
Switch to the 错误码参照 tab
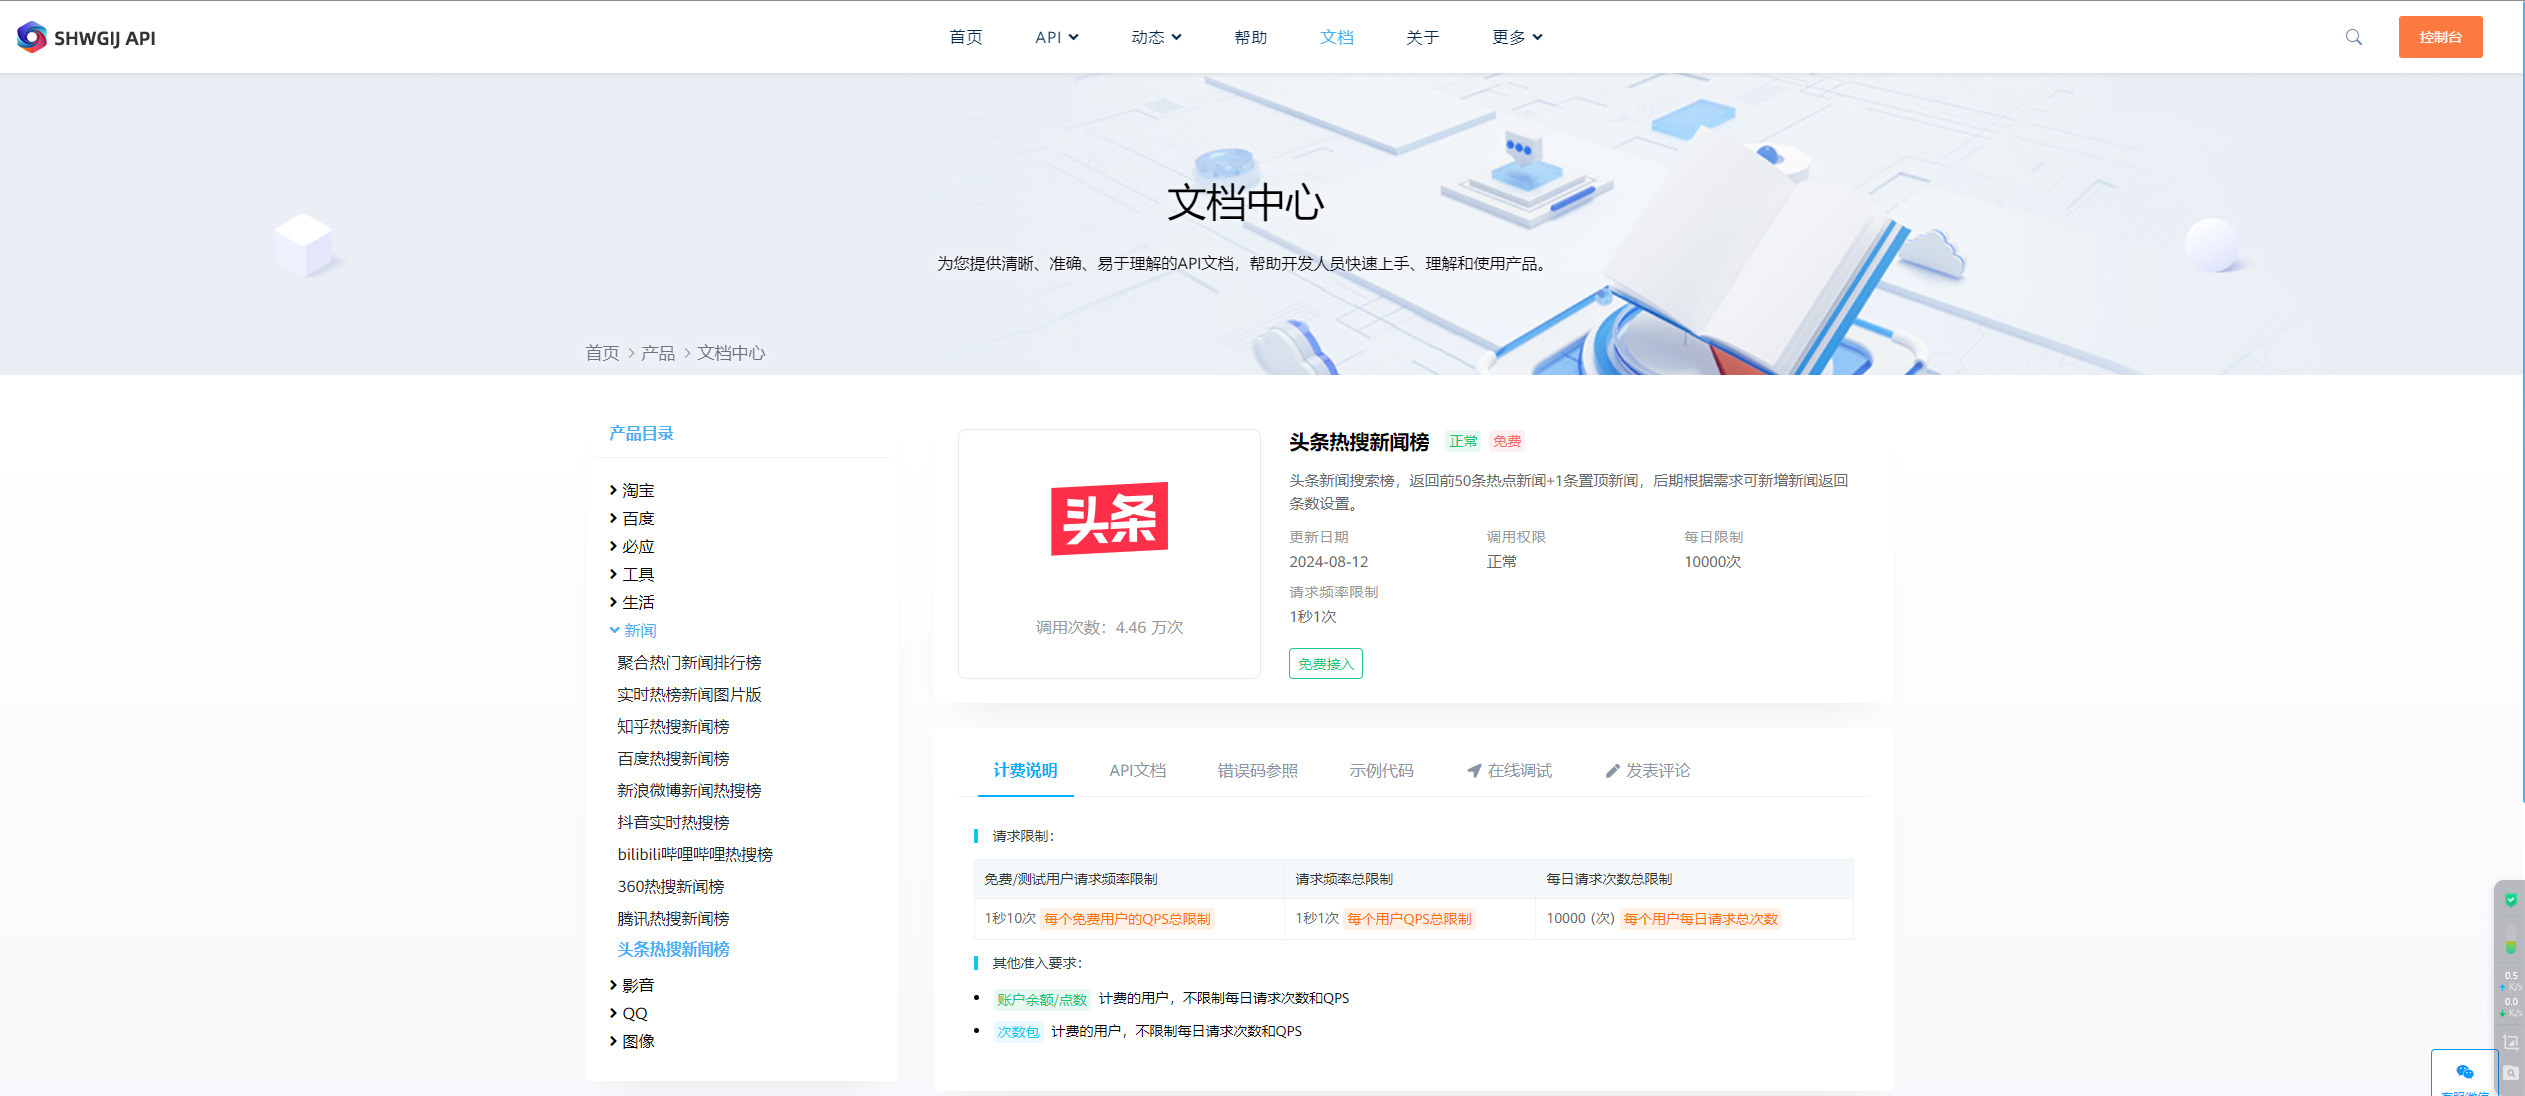coord(1257,770)
